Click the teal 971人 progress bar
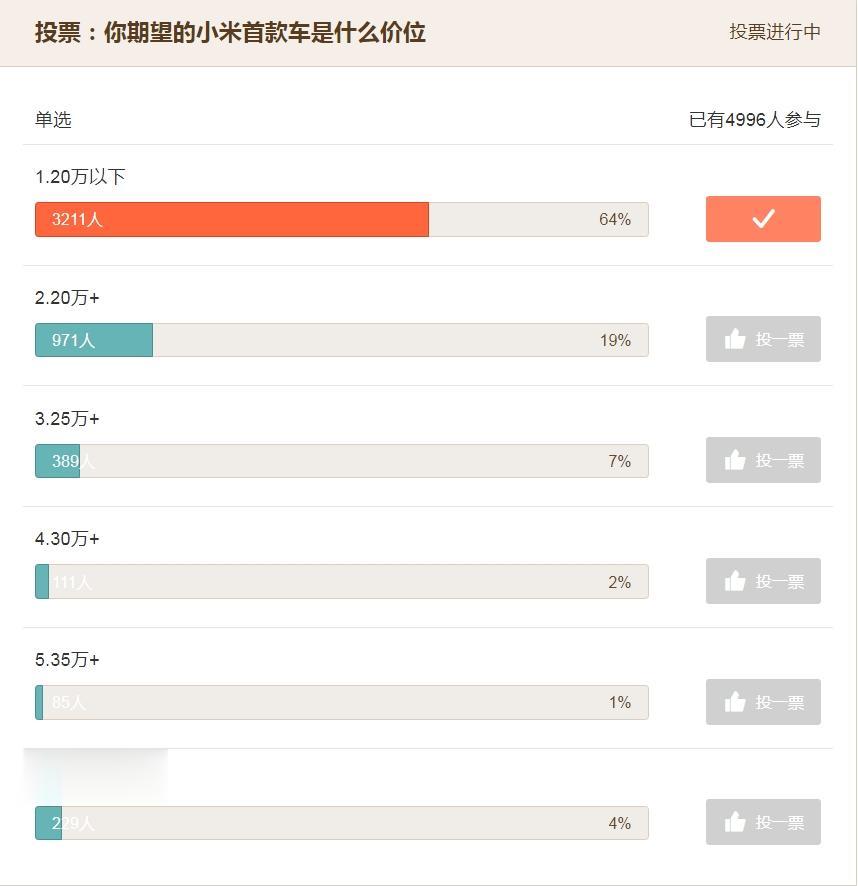Screen dimensions: 858x886 coord(94,340)
